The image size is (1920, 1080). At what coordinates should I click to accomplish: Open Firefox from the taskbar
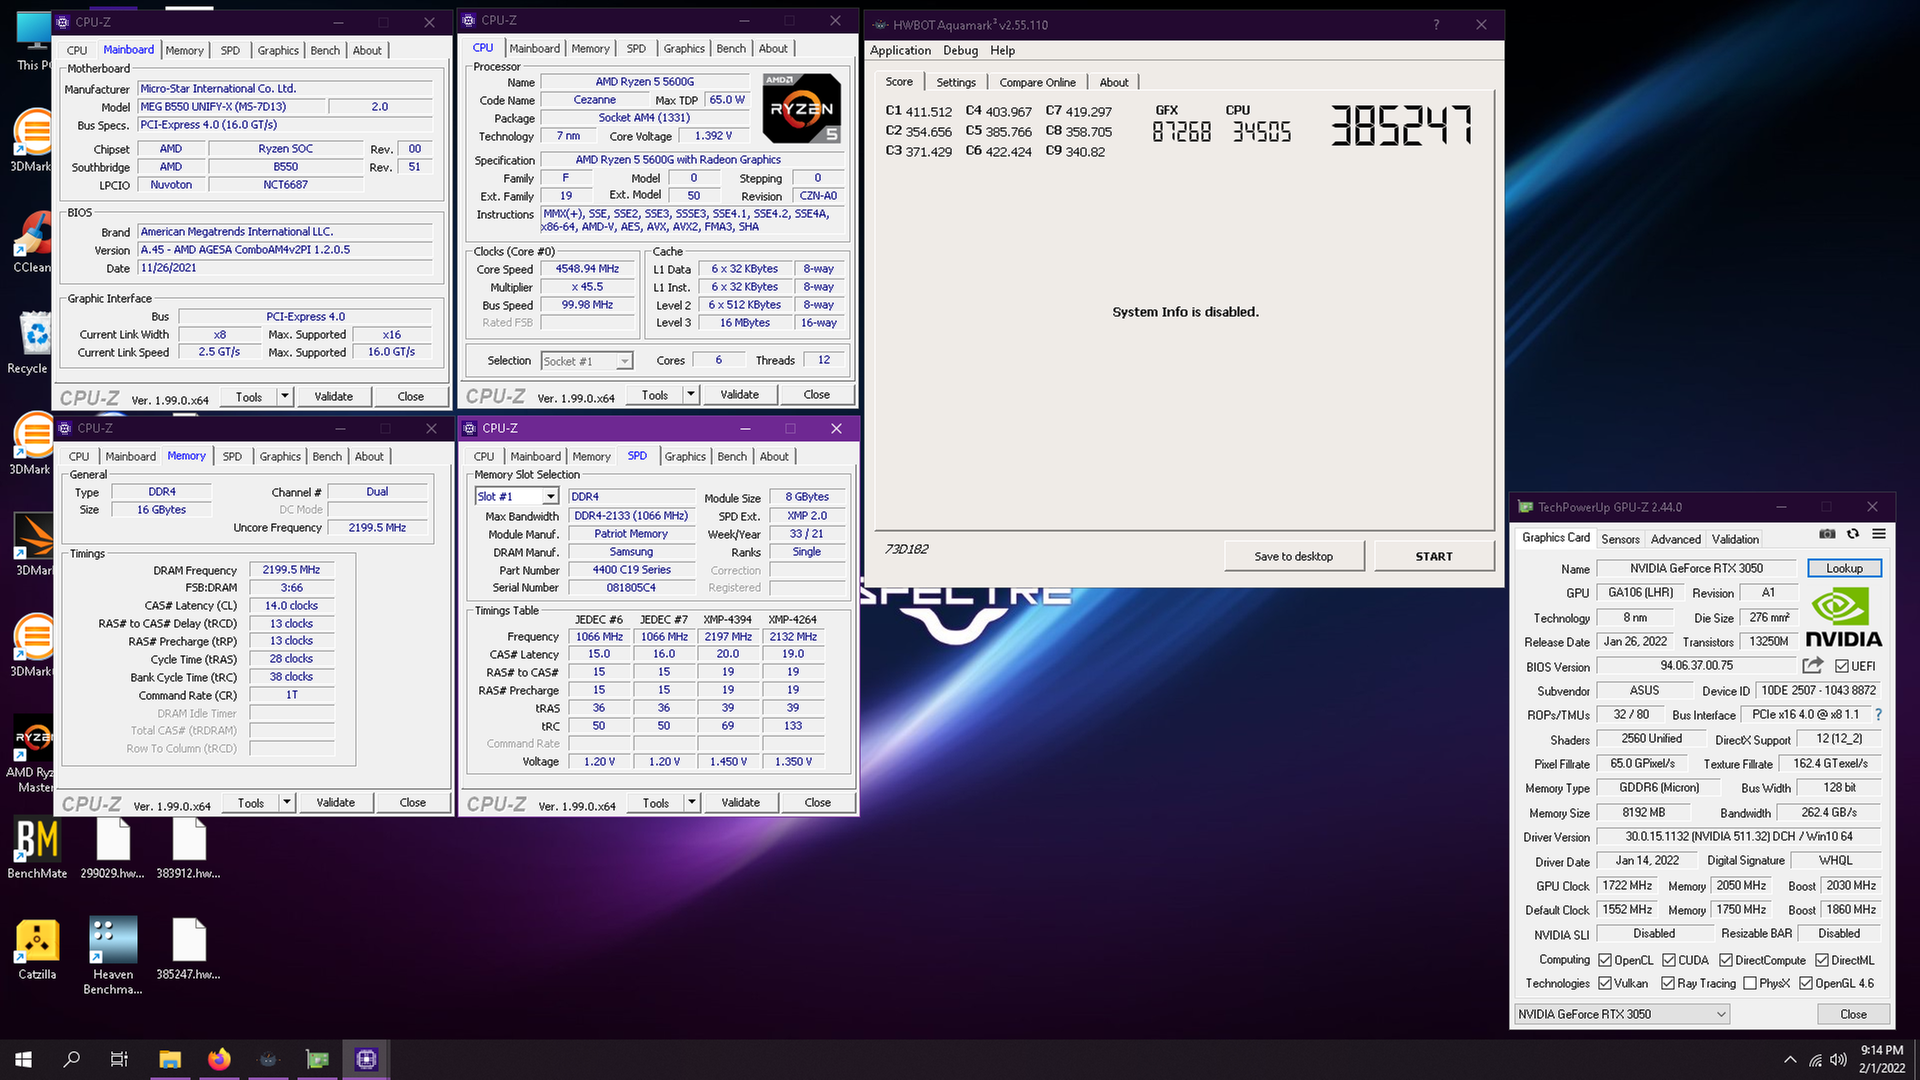pyautogui.click(x=219, y=1059)
